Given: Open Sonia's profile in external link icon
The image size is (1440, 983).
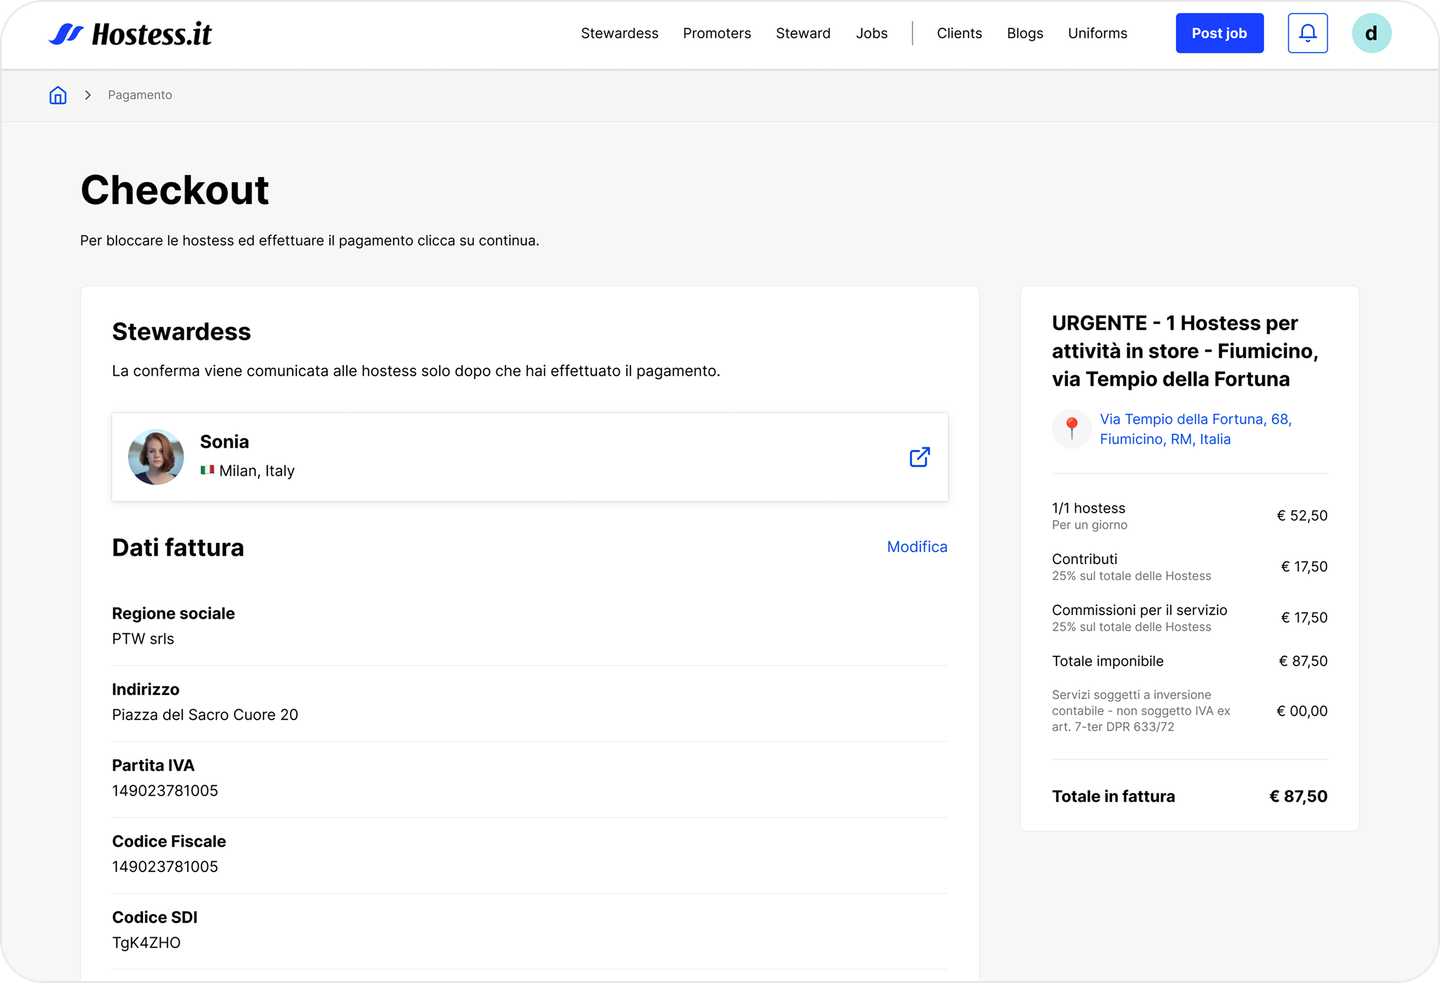Looking at the screenshot, I should (x=920, y=457).
